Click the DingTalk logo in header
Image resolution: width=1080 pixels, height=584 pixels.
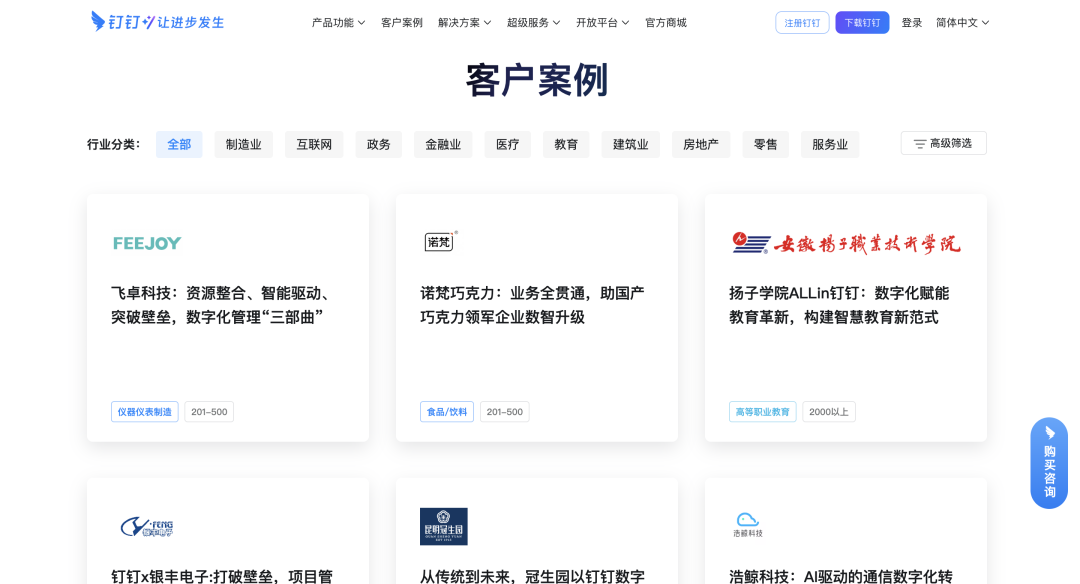[x=158, y=22]
